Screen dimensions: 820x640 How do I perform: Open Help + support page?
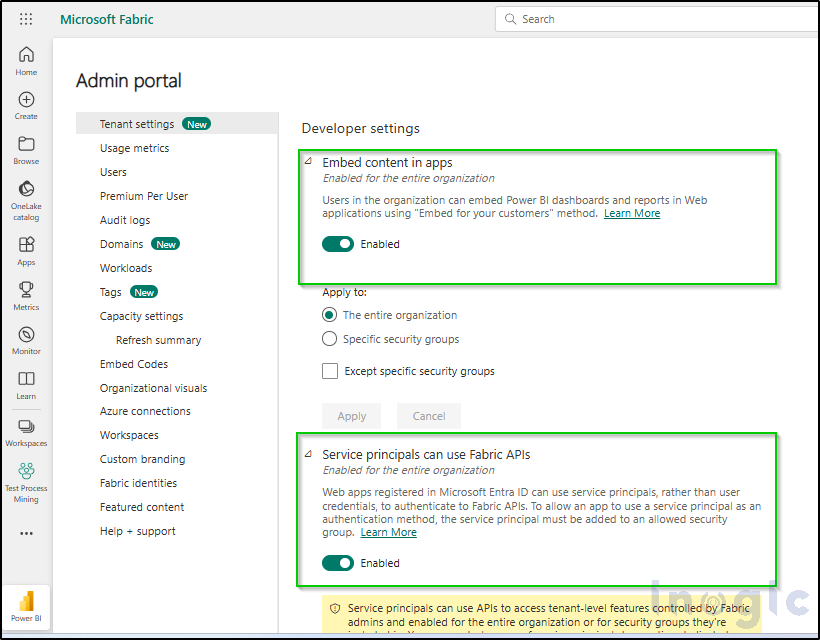tap(138, 532)
